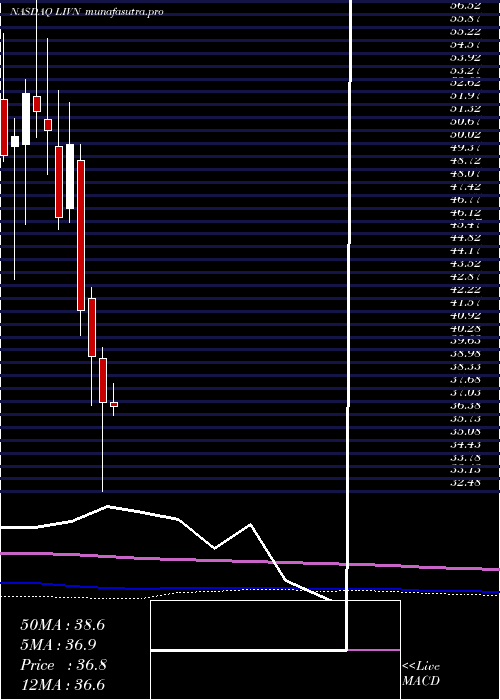The height and width of the screenshot is (700, 500).
Task: Click the 12MA : 36.6 readout
Action: click(x=62, y=685)
